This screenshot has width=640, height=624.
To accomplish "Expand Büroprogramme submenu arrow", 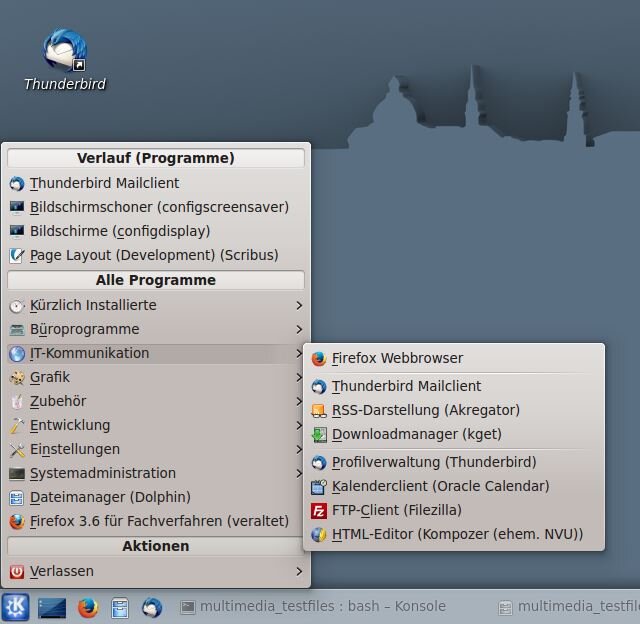I will (299, 330).
